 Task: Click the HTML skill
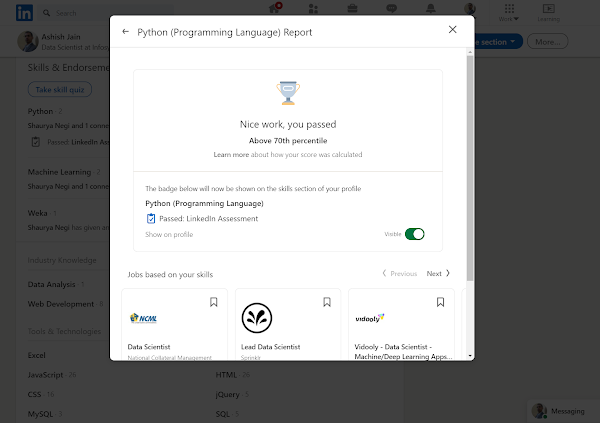[x=226, y=375]
